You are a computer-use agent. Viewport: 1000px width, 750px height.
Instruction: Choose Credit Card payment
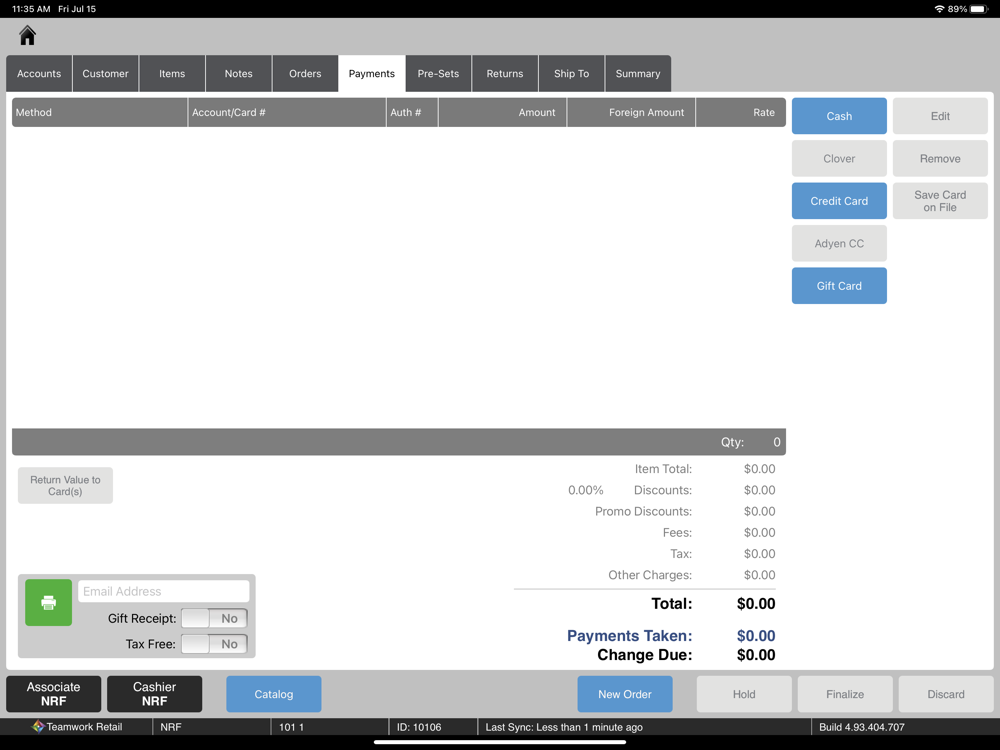[839, 201]
